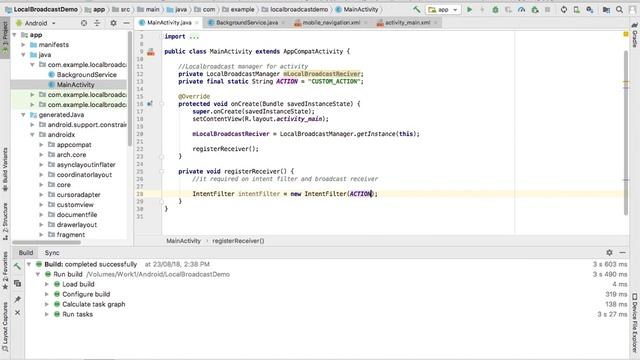This screenshot has width=640, height=360.
Task: Toggle the Favorites tool window side tab
Action: coord(5,271)
